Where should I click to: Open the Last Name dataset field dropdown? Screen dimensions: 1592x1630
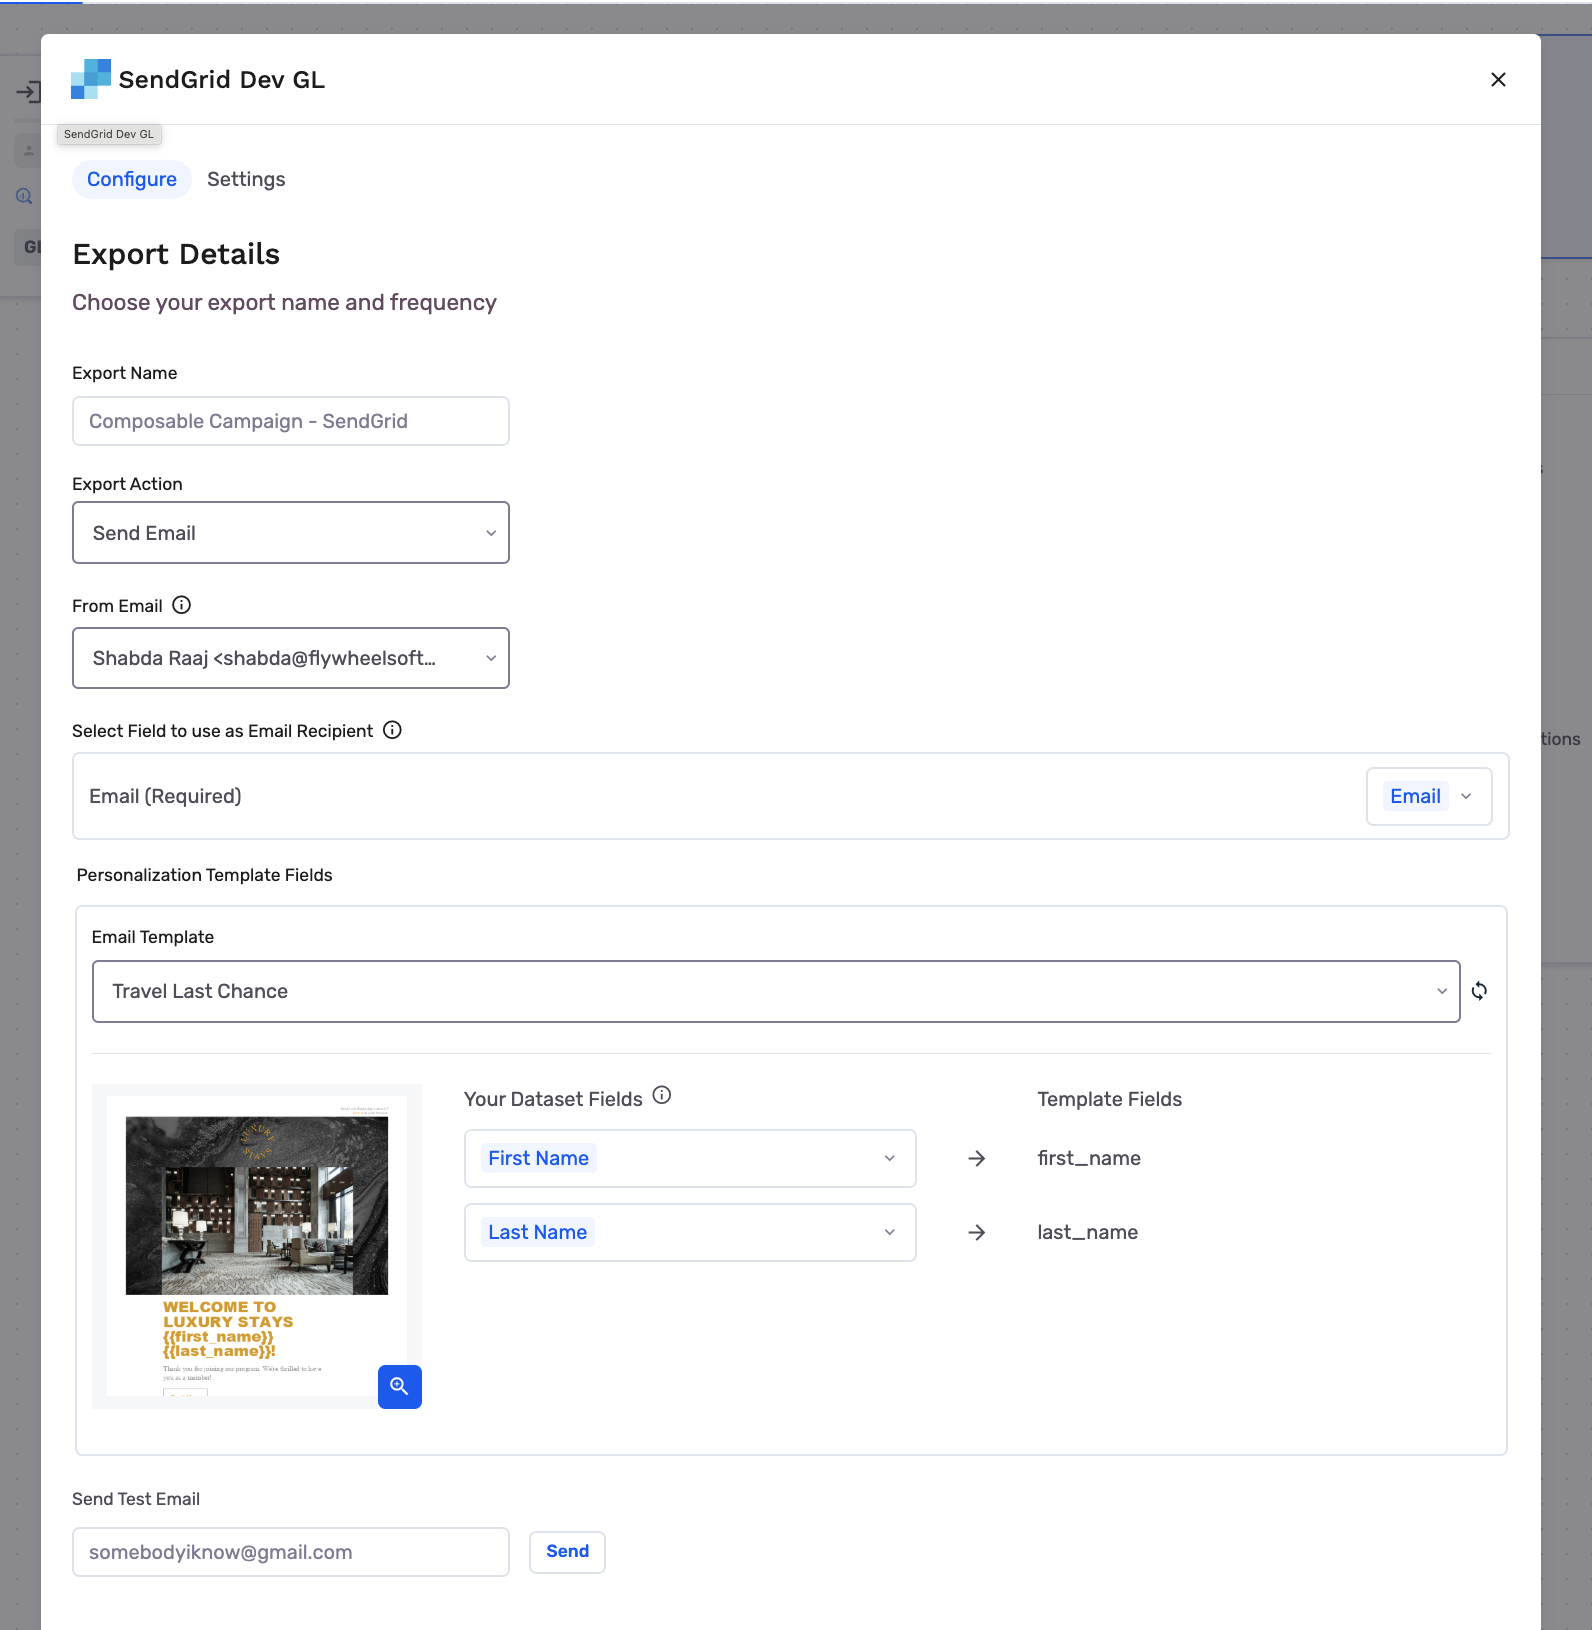pyautogui.click(x=690, y=1232)
